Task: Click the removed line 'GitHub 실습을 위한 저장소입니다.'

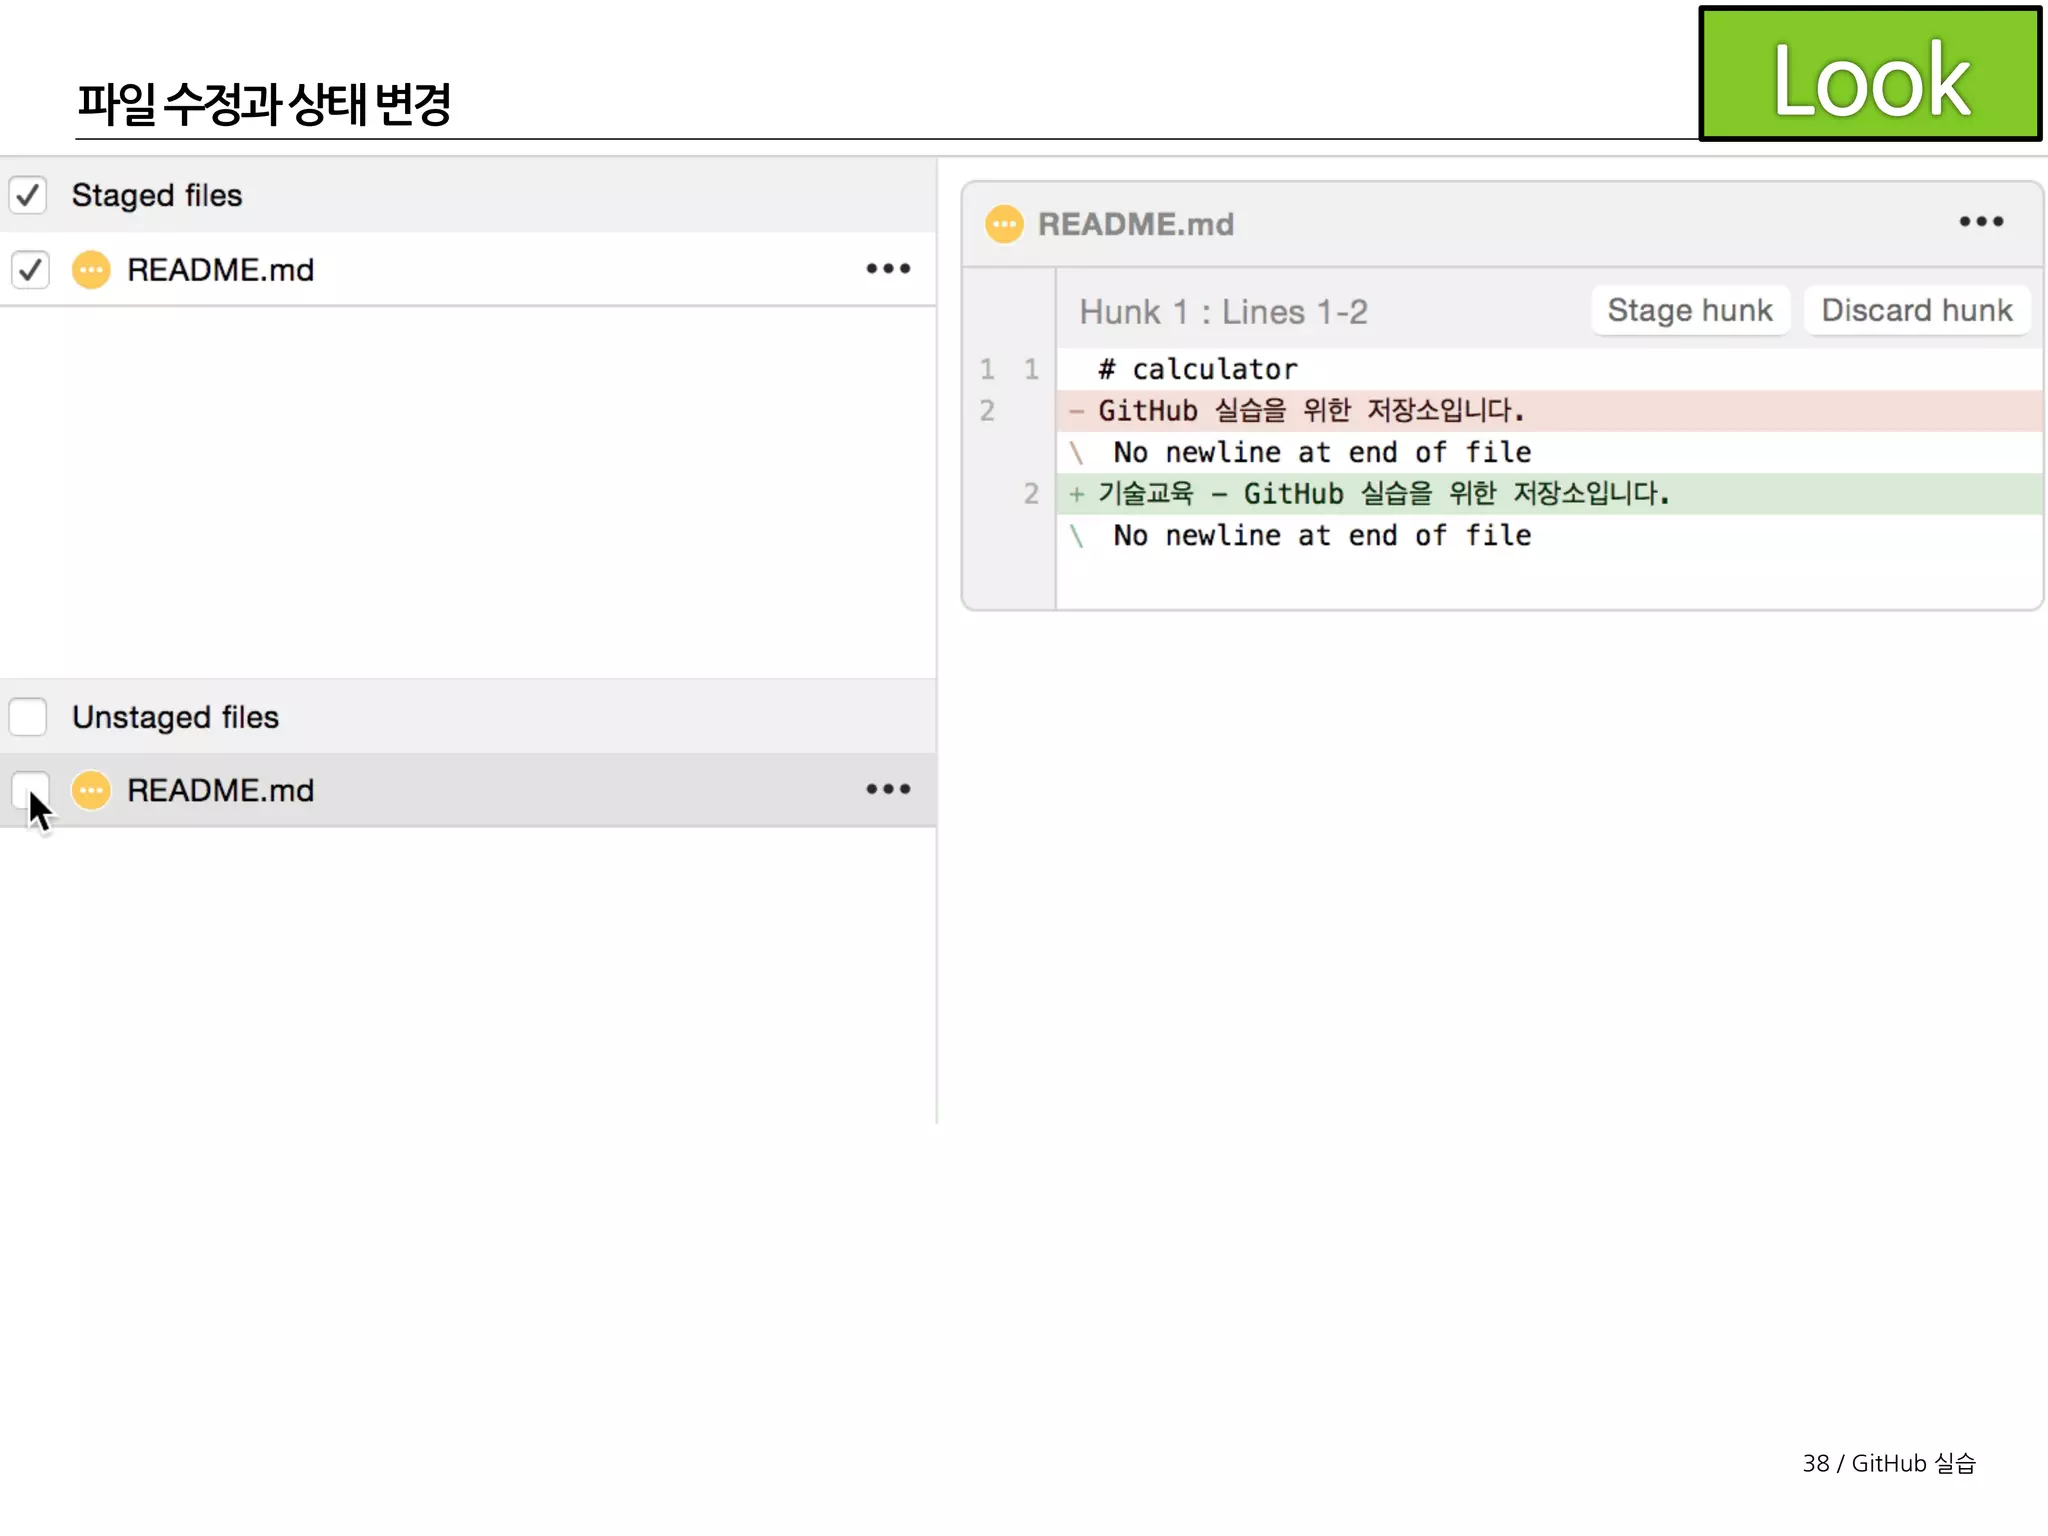Action: tap(1549, 410)
